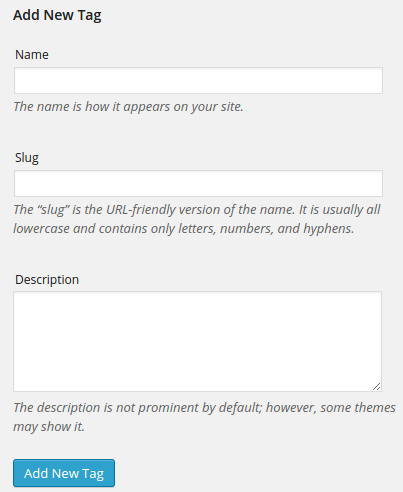Grab the Description textarea resize handle
The height and width of the screenshot is (492, 403).
pos(377,387)
